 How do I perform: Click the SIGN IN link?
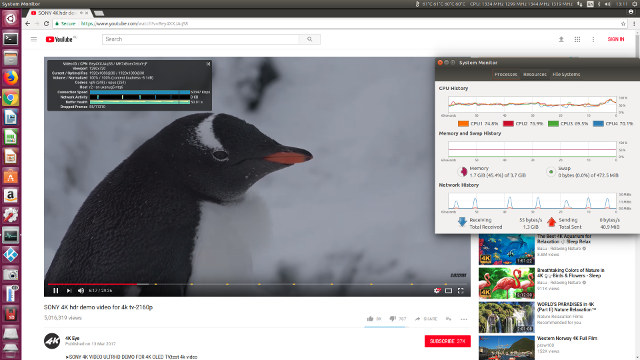tap(616, 39)
